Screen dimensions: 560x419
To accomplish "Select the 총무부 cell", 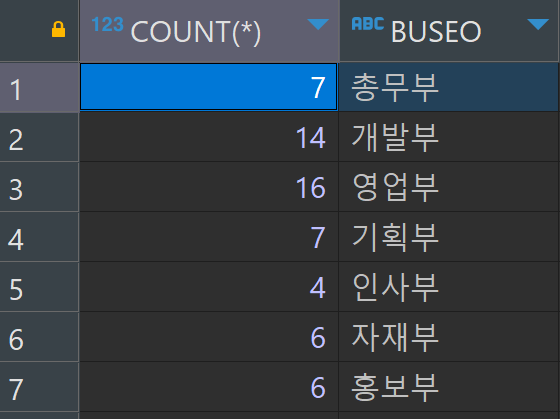I will click(x=449, y=87).
